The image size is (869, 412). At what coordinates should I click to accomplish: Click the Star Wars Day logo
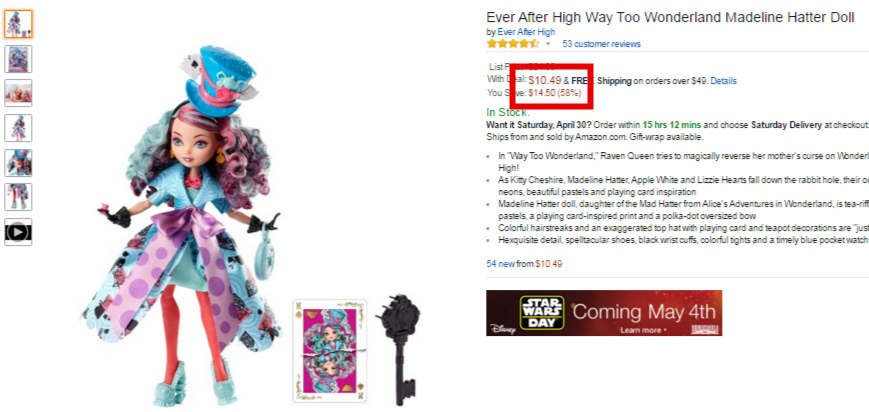(x=541, y=312)
